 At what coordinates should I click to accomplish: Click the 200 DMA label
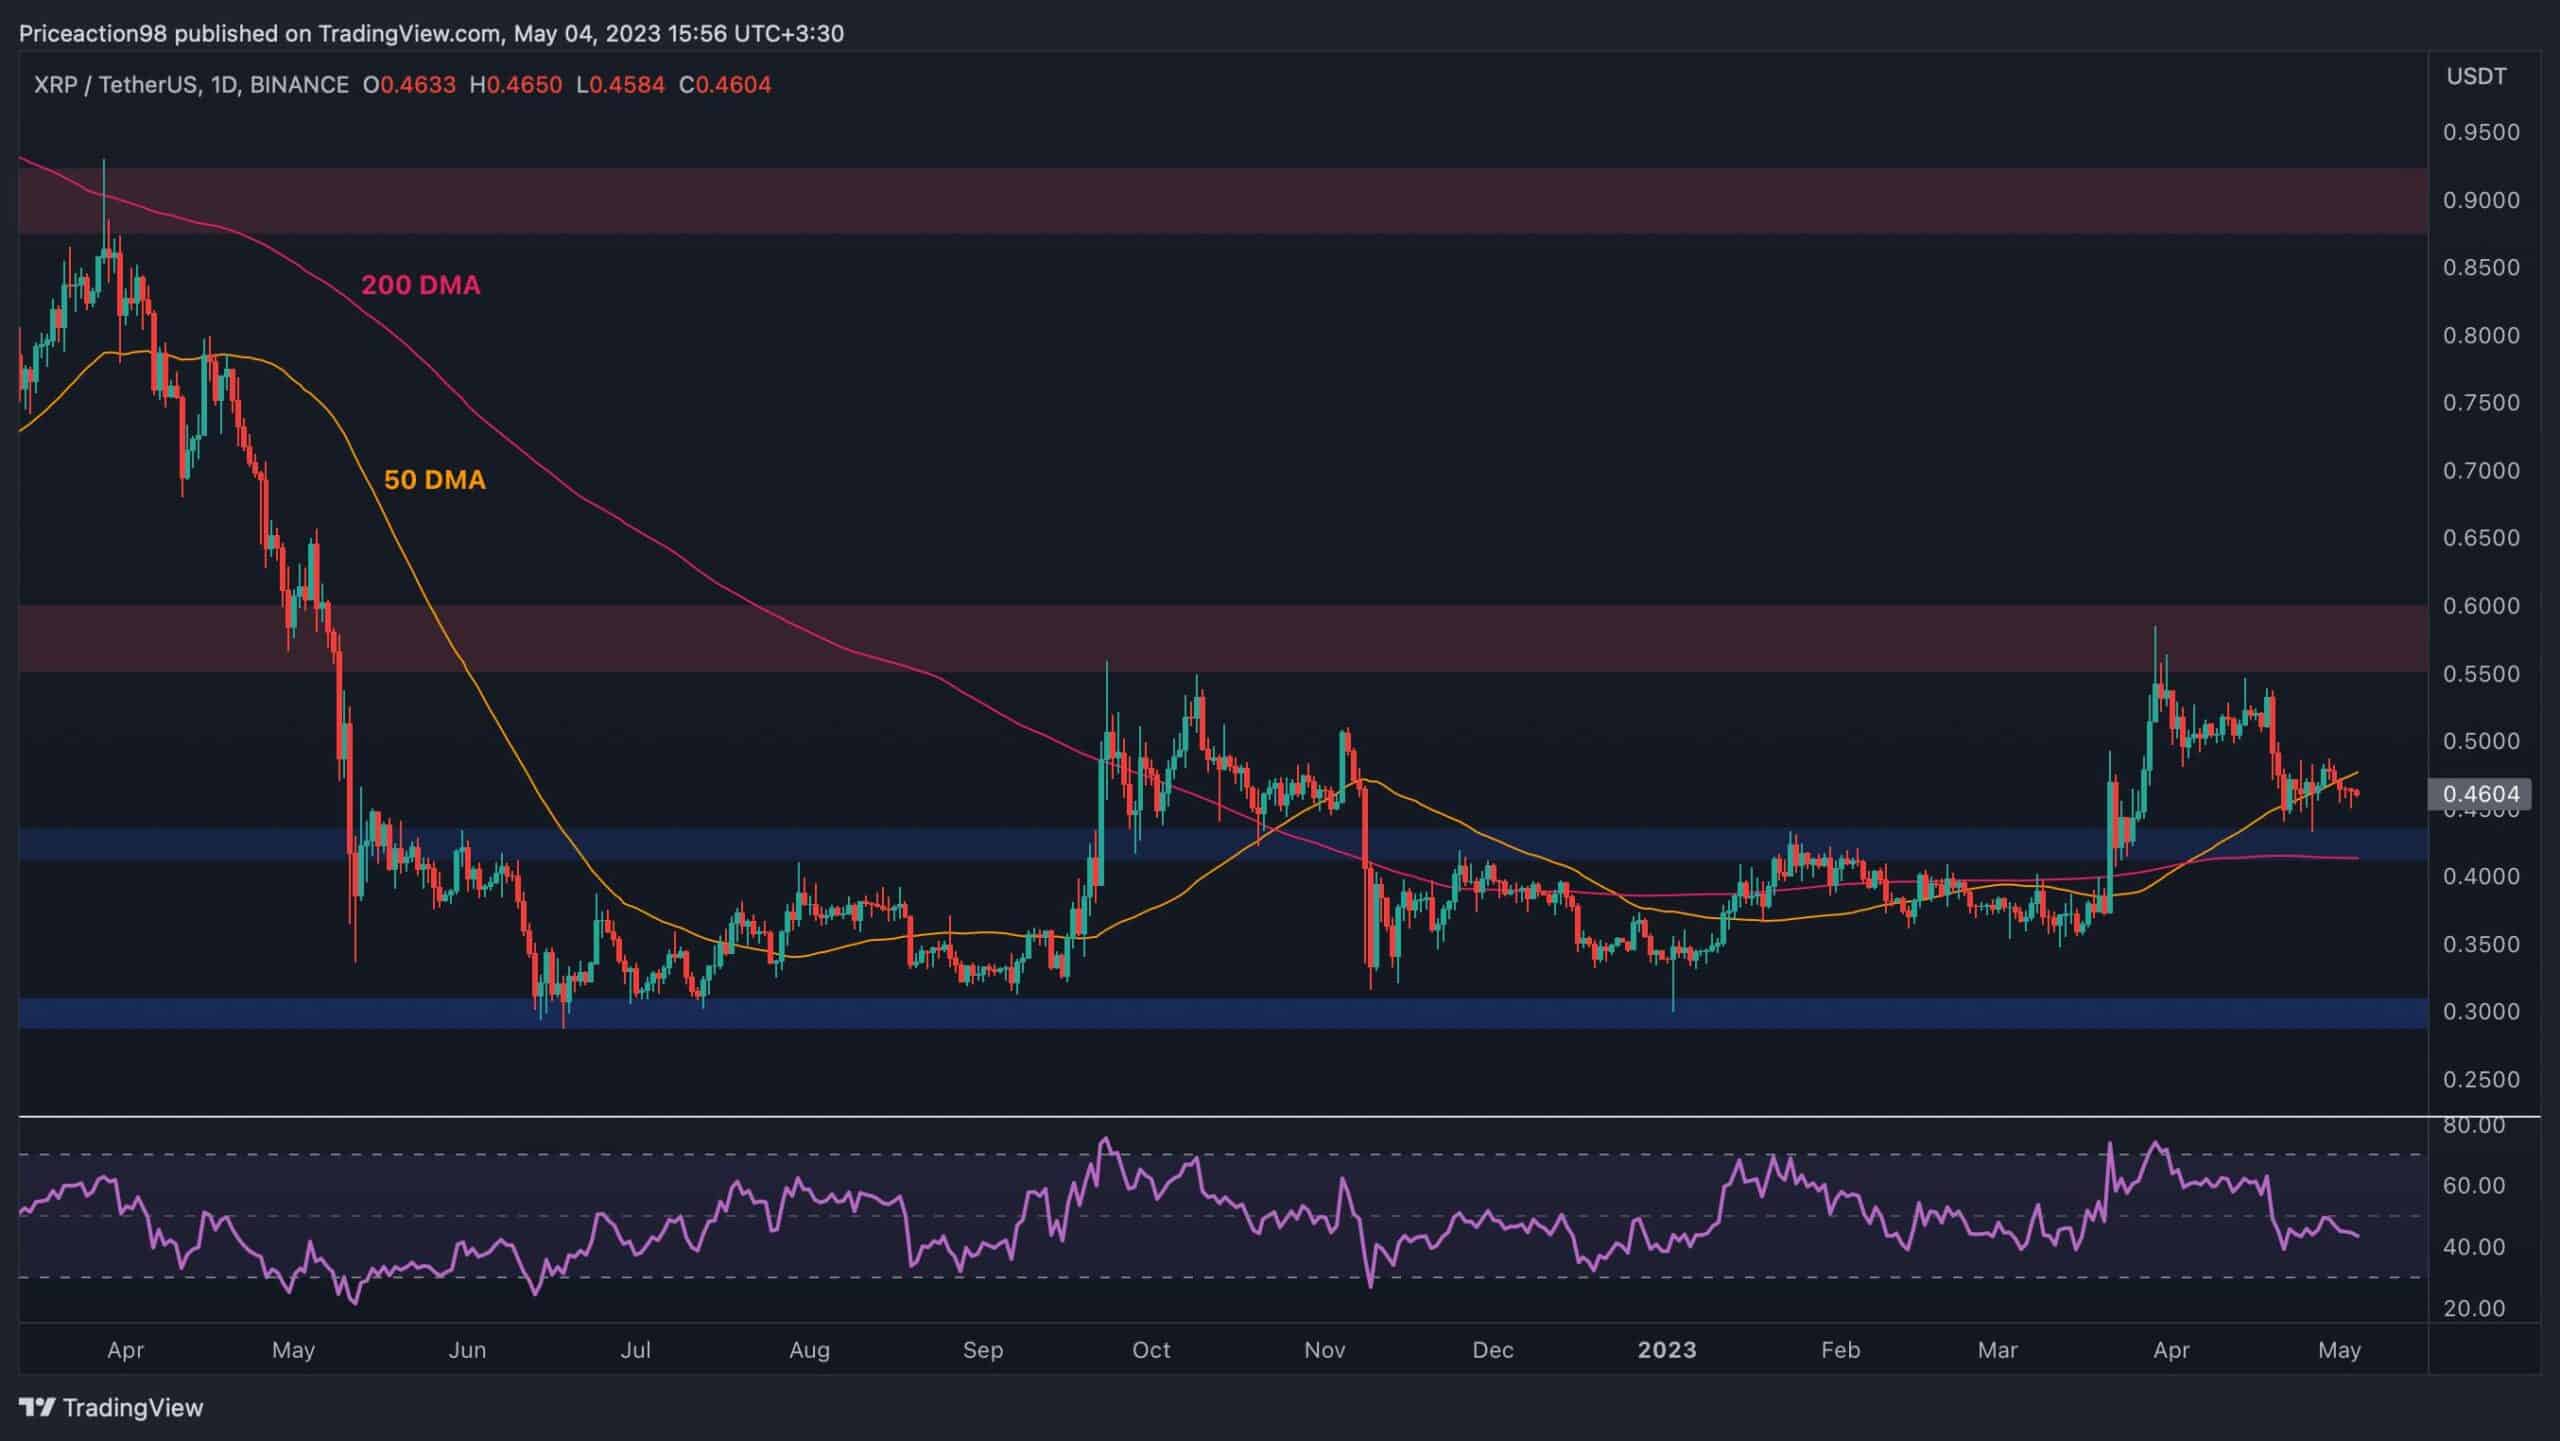click(420, 286)
